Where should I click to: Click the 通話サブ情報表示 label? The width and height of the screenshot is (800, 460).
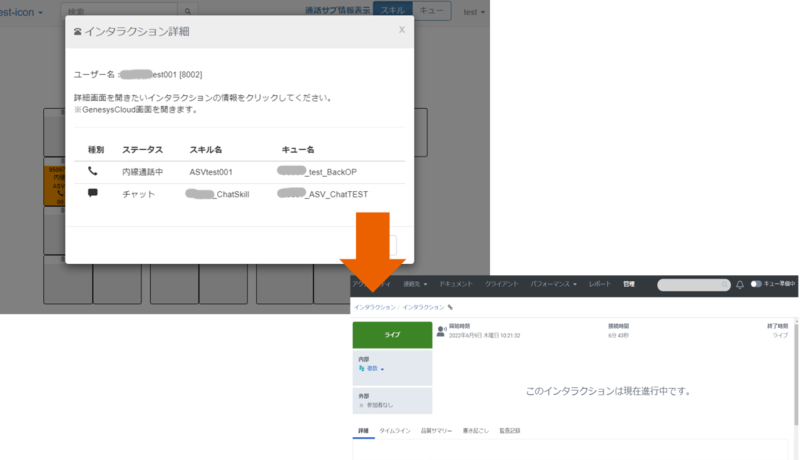click(x=337, y=11)
